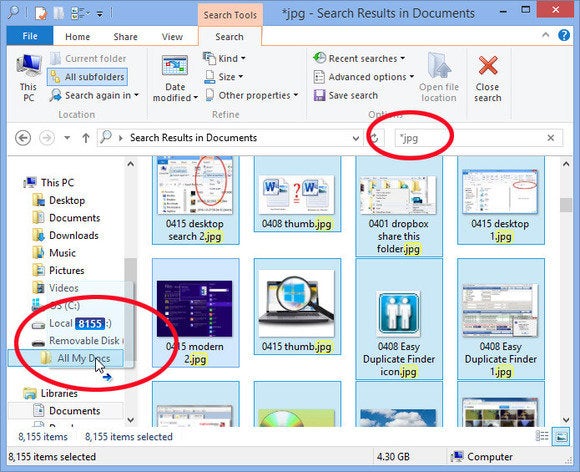Go up one folder level

point(86,138)
